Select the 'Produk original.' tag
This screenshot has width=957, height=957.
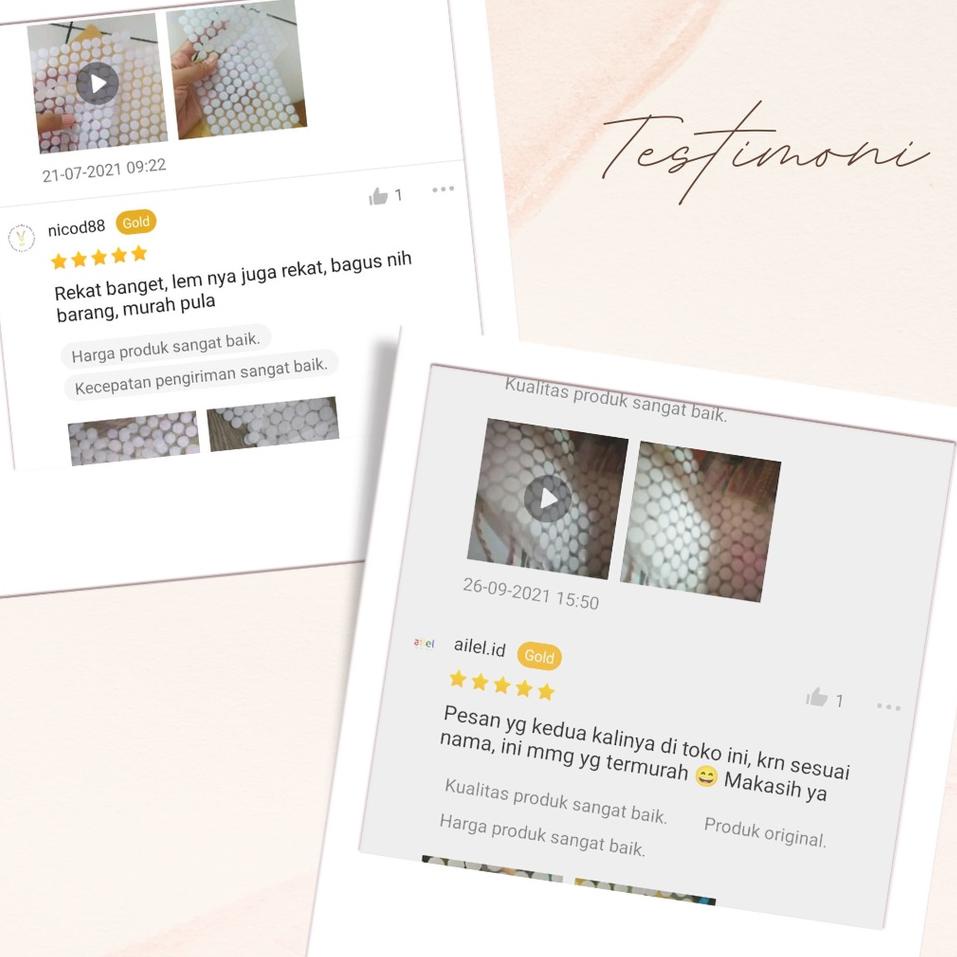[x=765, y=832]
